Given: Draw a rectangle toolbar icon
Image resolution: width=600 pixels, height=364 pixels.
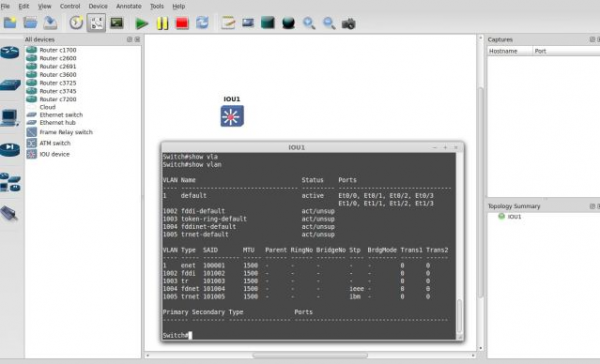Looking at the screenshot, I should (268, 23).
